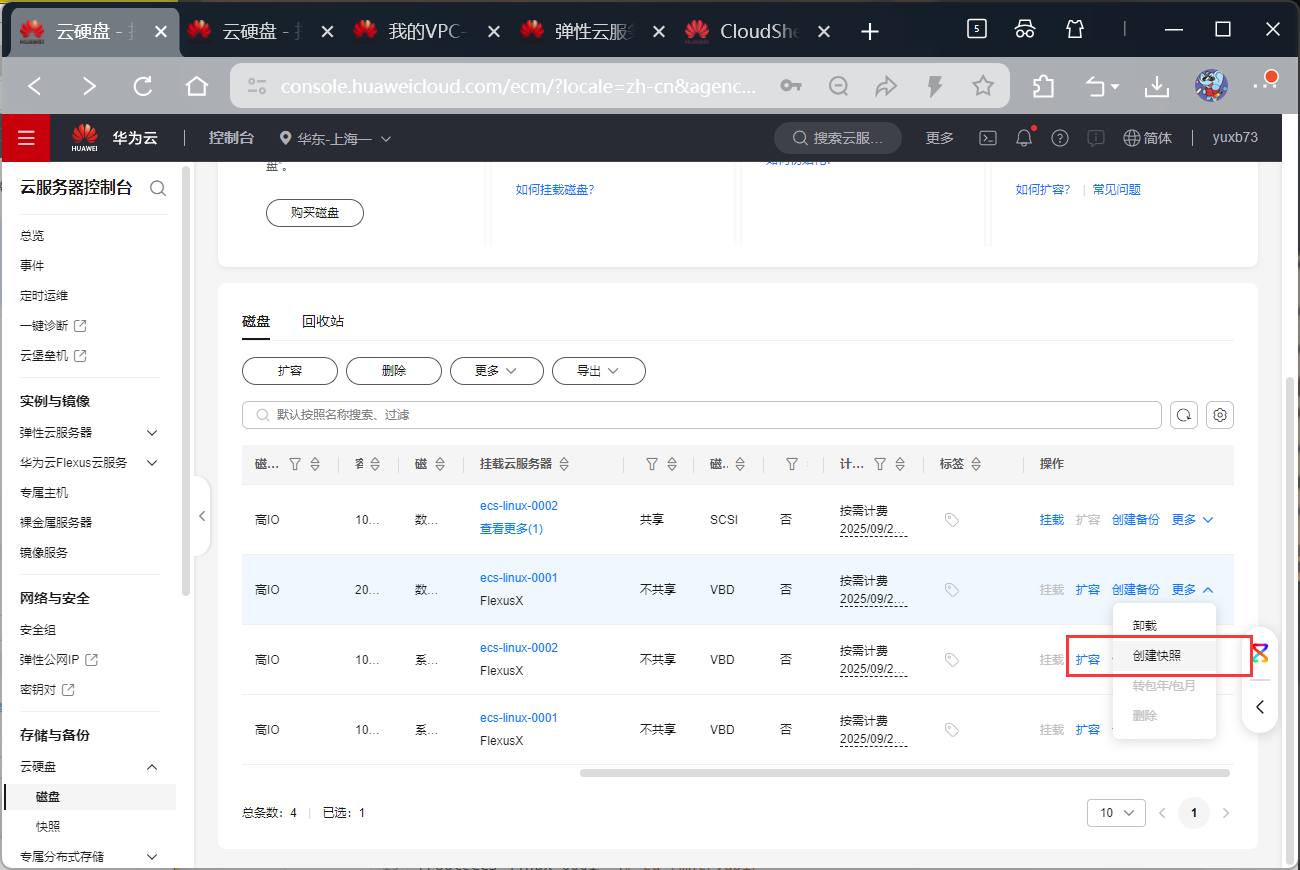The width and height of the screenshot is (1300, 870).
Task: Open the page size dropdown showing 10
Action: point(1116,813)
